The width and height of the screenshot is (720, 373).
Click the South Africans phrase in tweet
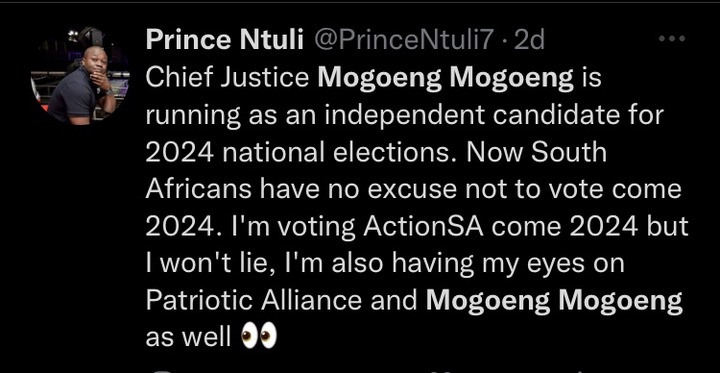[376, 171]
